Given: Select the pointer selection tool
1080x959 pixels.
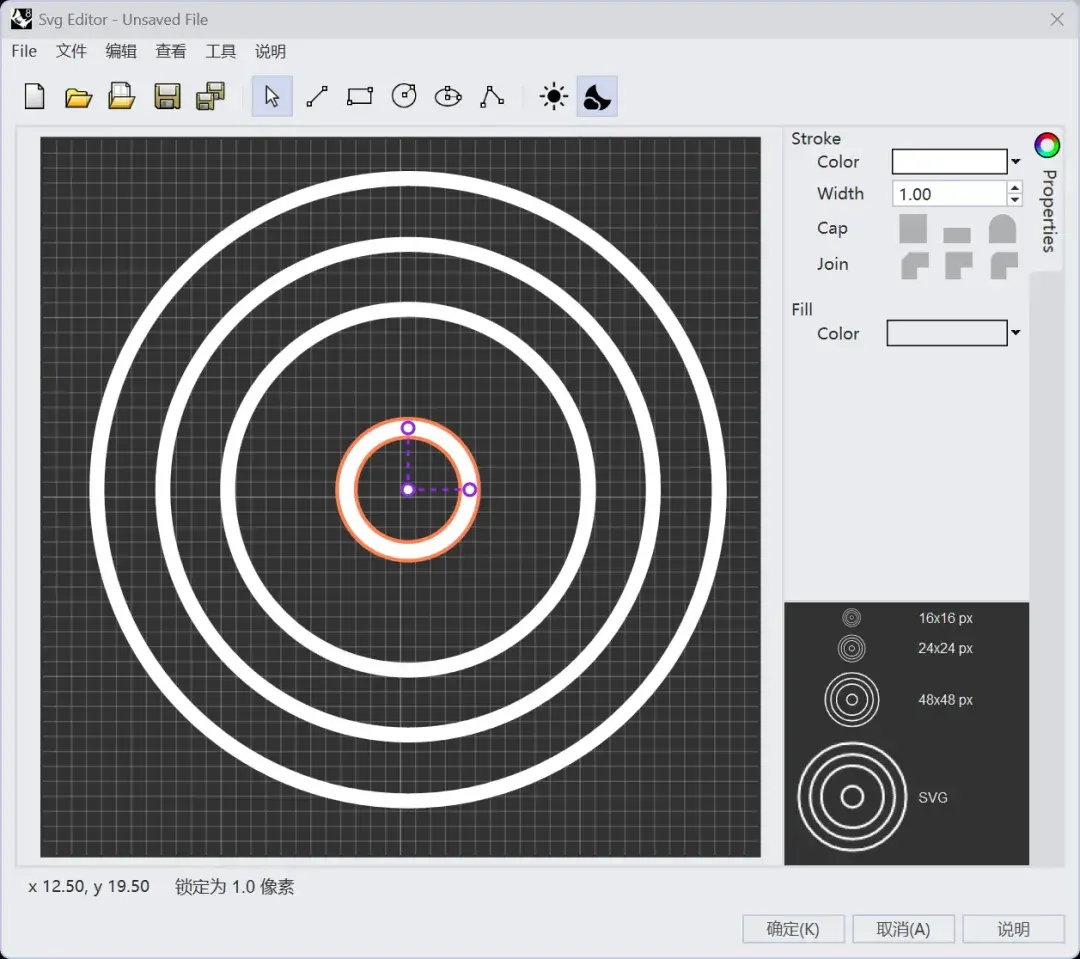Looking at the screenshot, I should click(272, 97).
